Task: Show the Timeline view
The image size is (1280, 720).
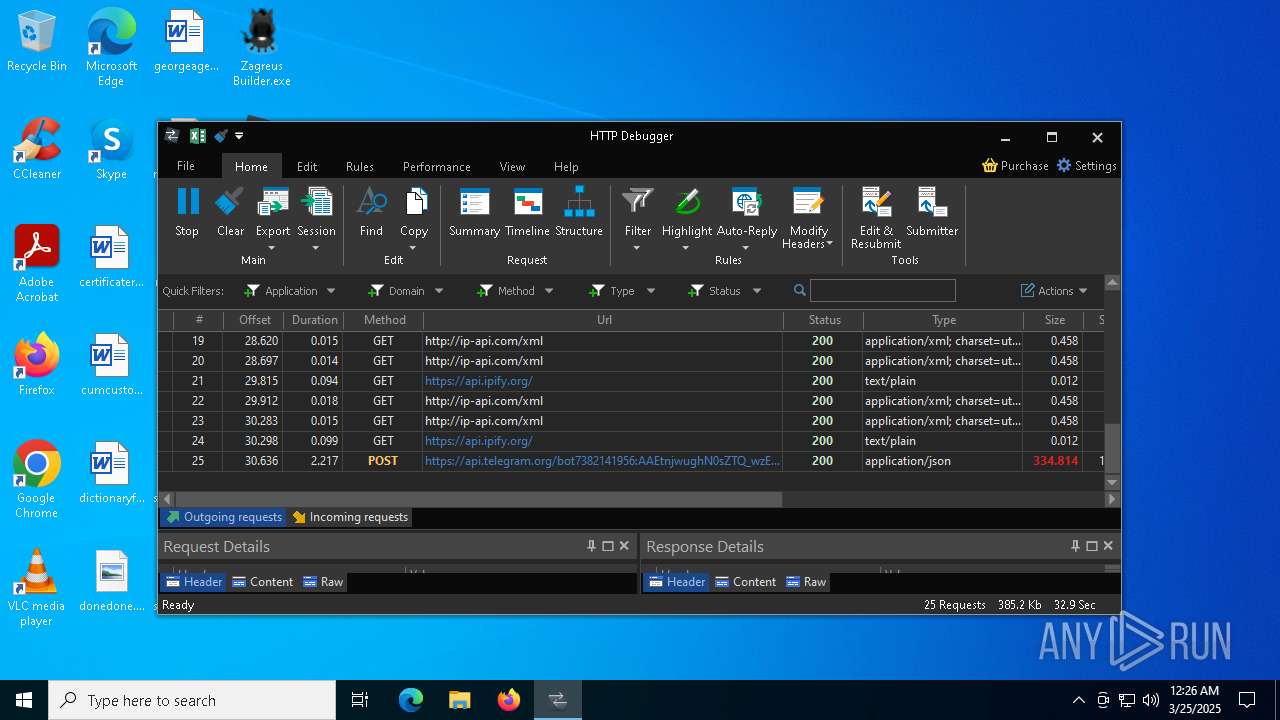Action: tap(527, 212)
